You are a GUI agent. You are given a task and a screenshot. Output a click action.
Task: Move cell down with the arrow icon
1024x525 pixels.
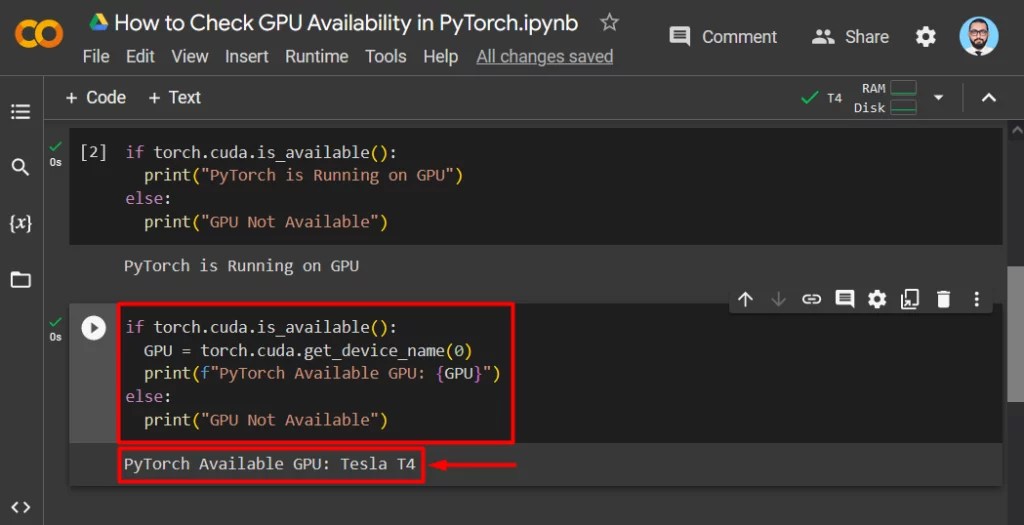pyautogui.click(x=778, y=299)
